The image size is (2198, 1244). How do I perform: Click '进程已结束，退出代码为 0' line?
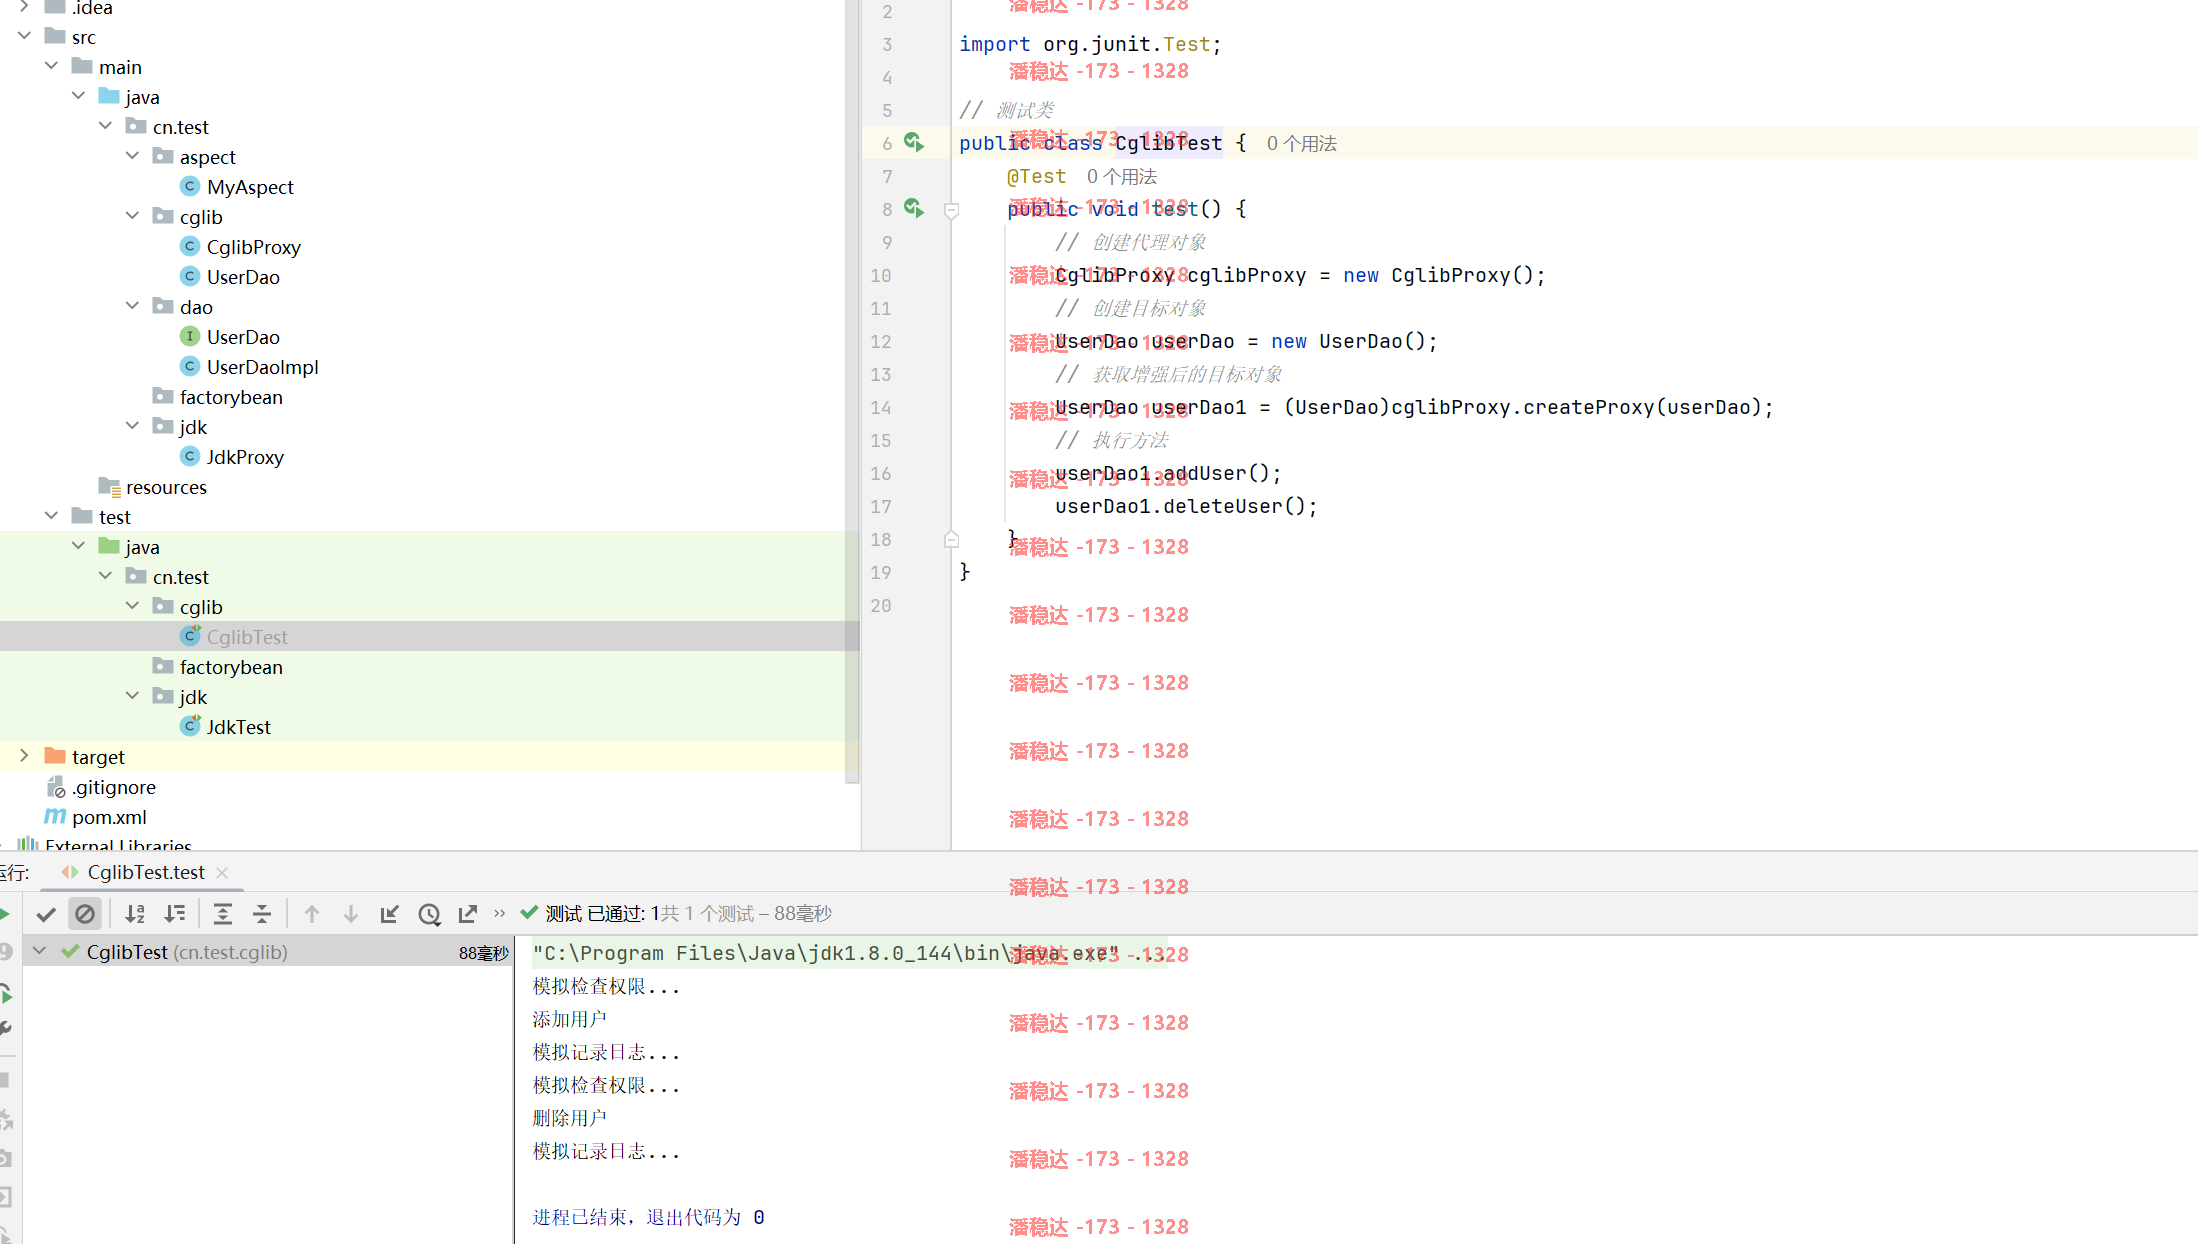tap(648, 1217)
